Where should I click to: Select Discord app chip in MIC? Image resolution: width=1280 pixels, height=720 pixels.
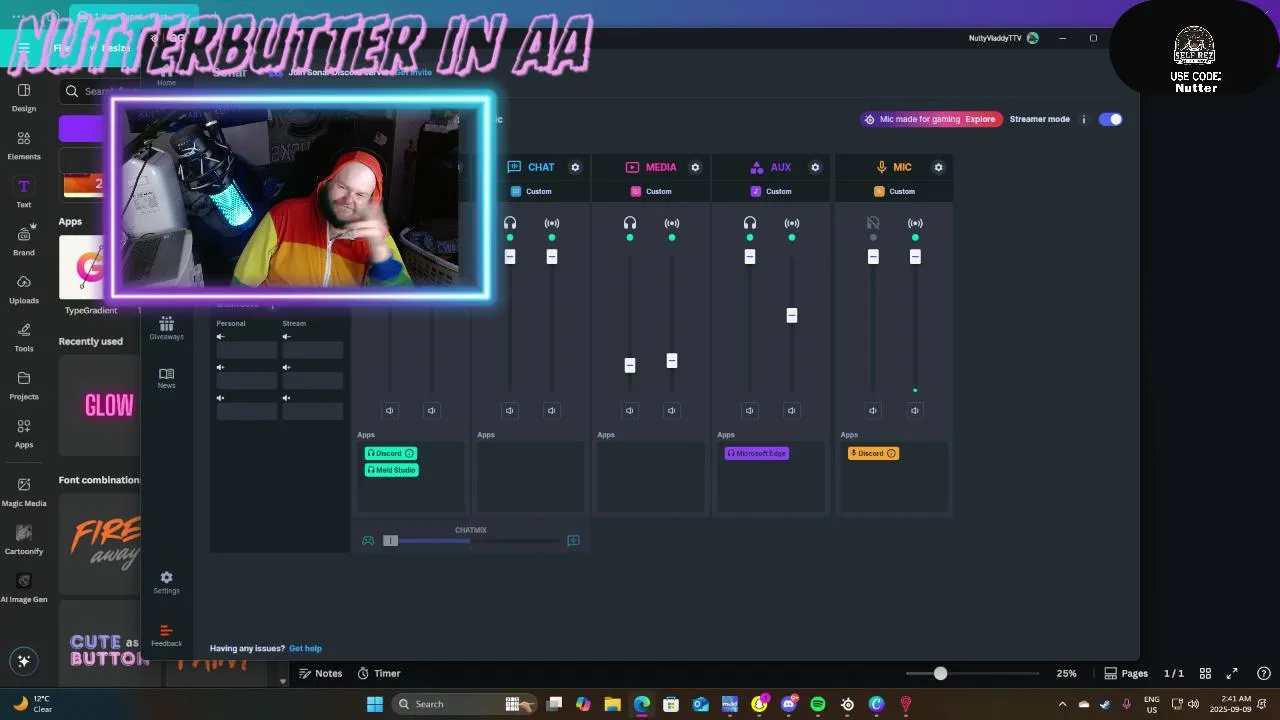(x=873, y=453)
